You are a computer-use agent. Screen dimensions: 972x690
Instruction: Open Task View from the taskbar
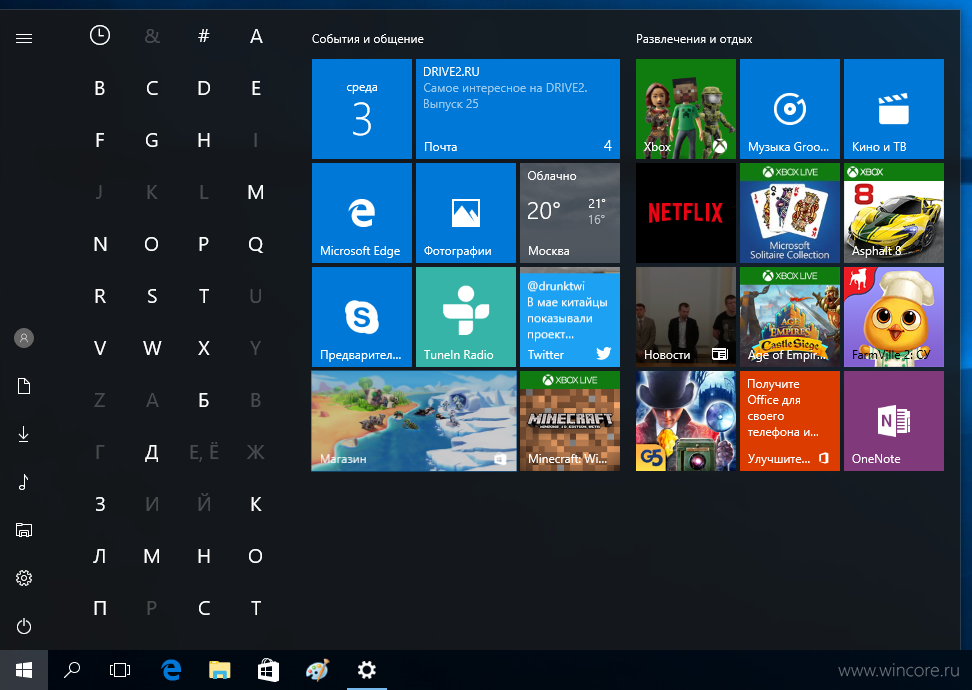pos(120,670)
